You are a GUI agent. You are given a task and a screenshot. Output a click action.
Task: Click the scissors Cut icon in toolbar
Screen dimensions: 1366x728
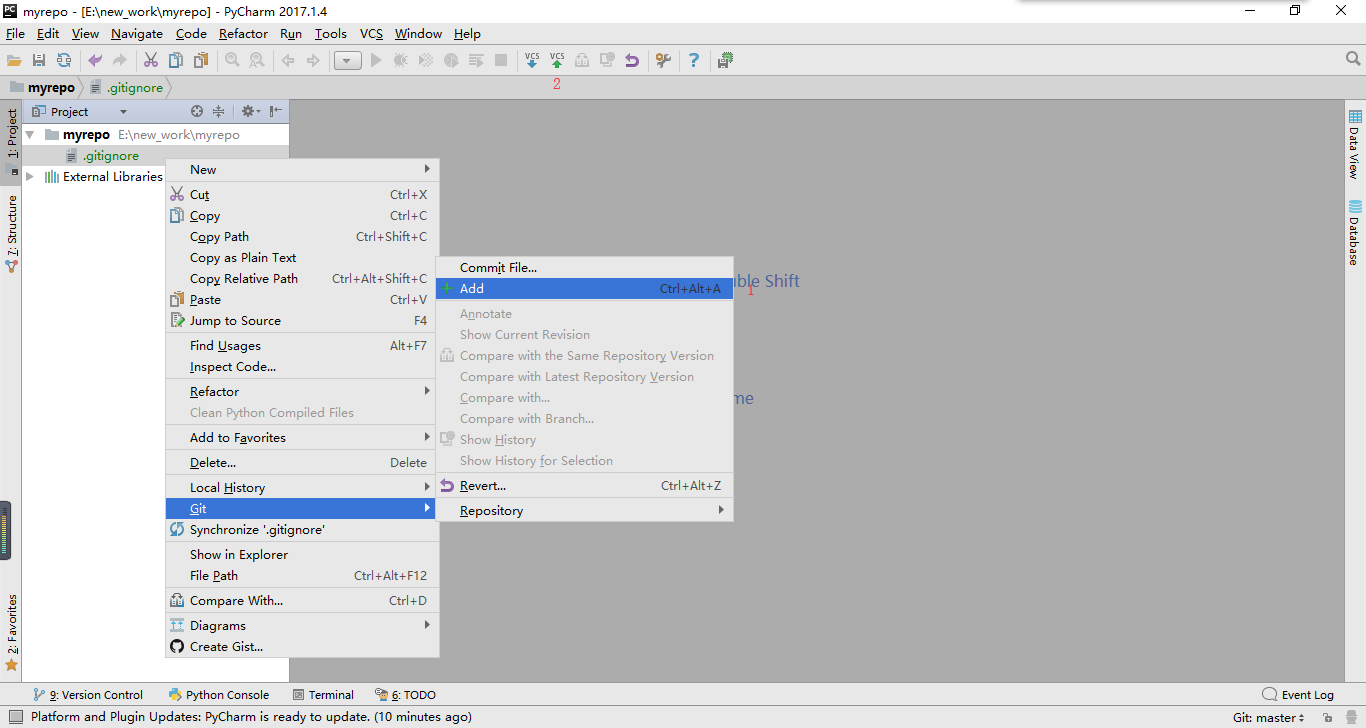(x=151, y=61)
